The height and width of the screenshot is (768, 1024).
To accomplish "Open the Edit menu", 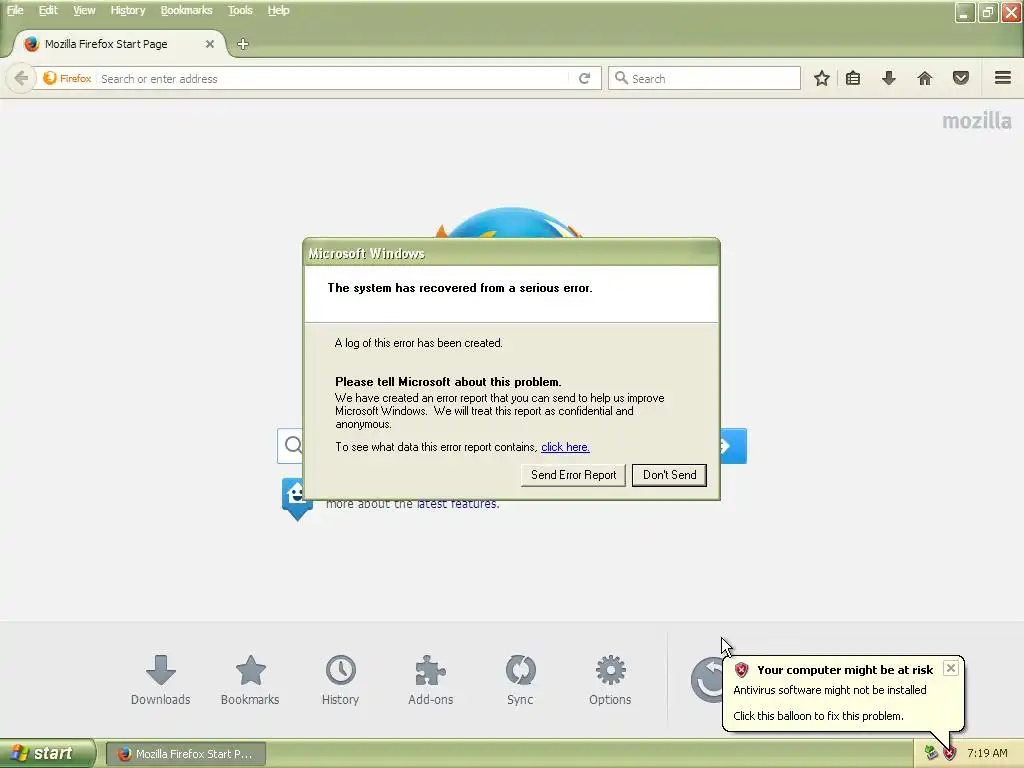I will [x=48, y=10].
